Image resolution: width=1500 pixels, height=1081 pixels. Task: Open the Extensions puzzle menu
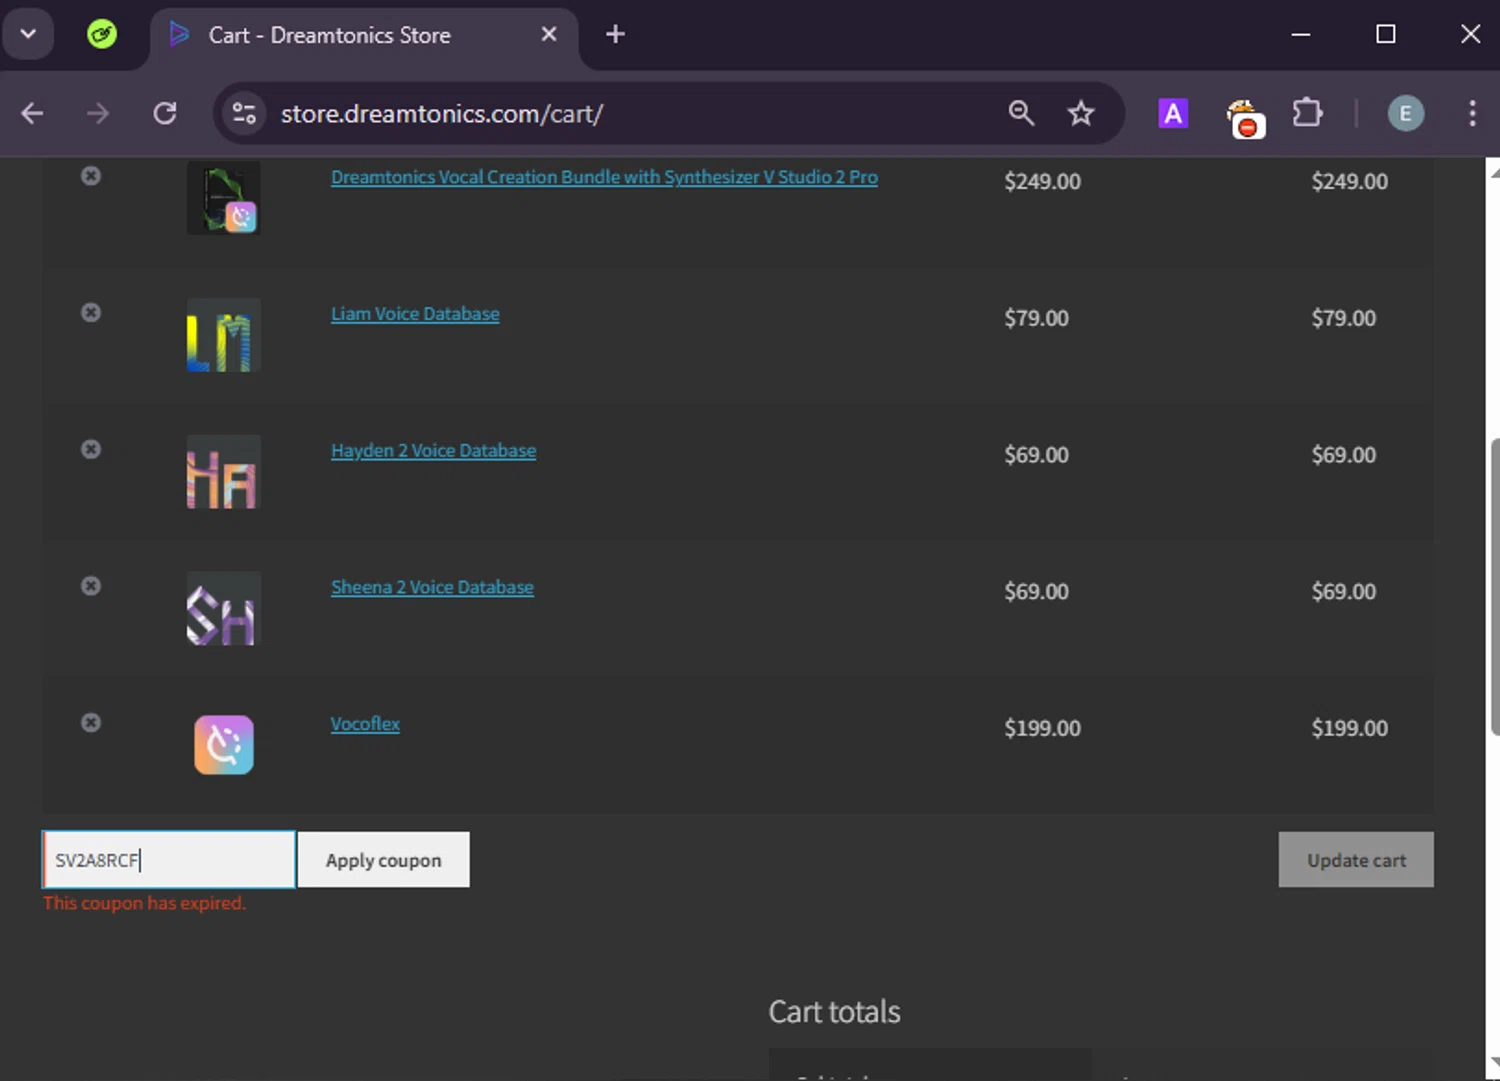pos(1308,113)
